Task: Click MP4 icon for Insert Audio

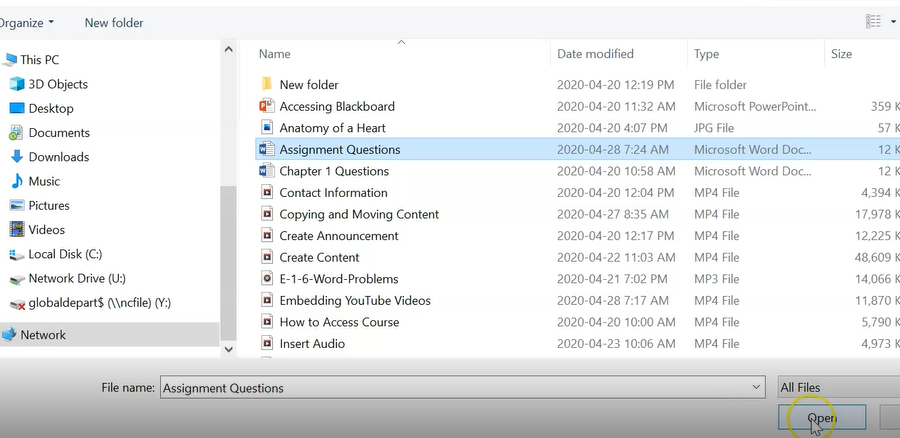Action: [x=266, y=343]
